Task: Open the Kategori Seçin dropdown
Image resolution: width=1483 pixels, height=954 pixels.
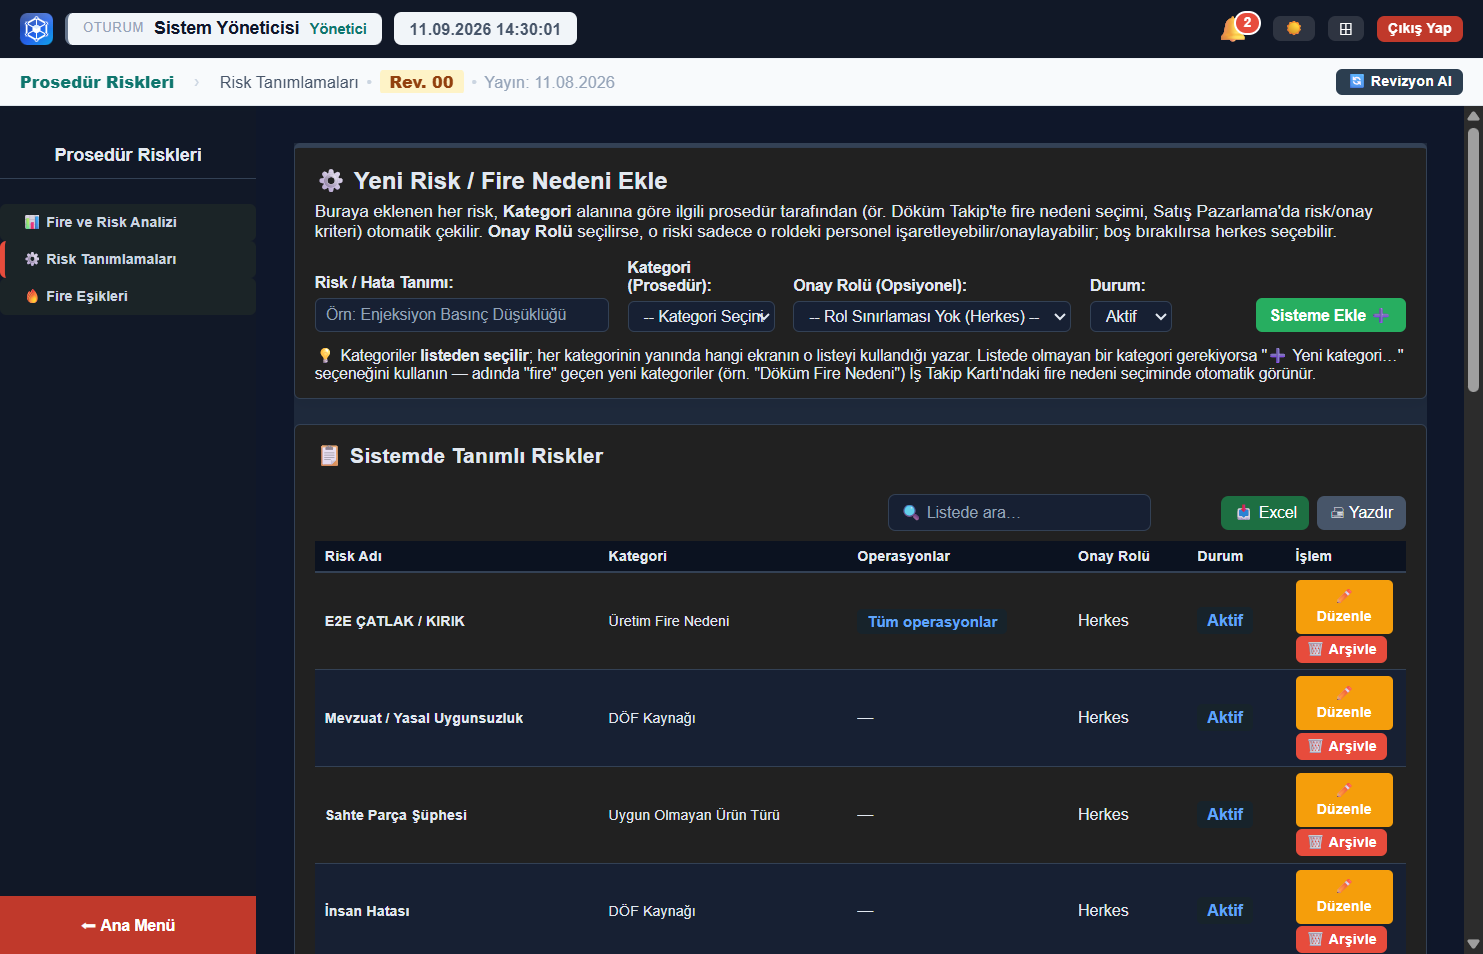Action: point(701,316)
